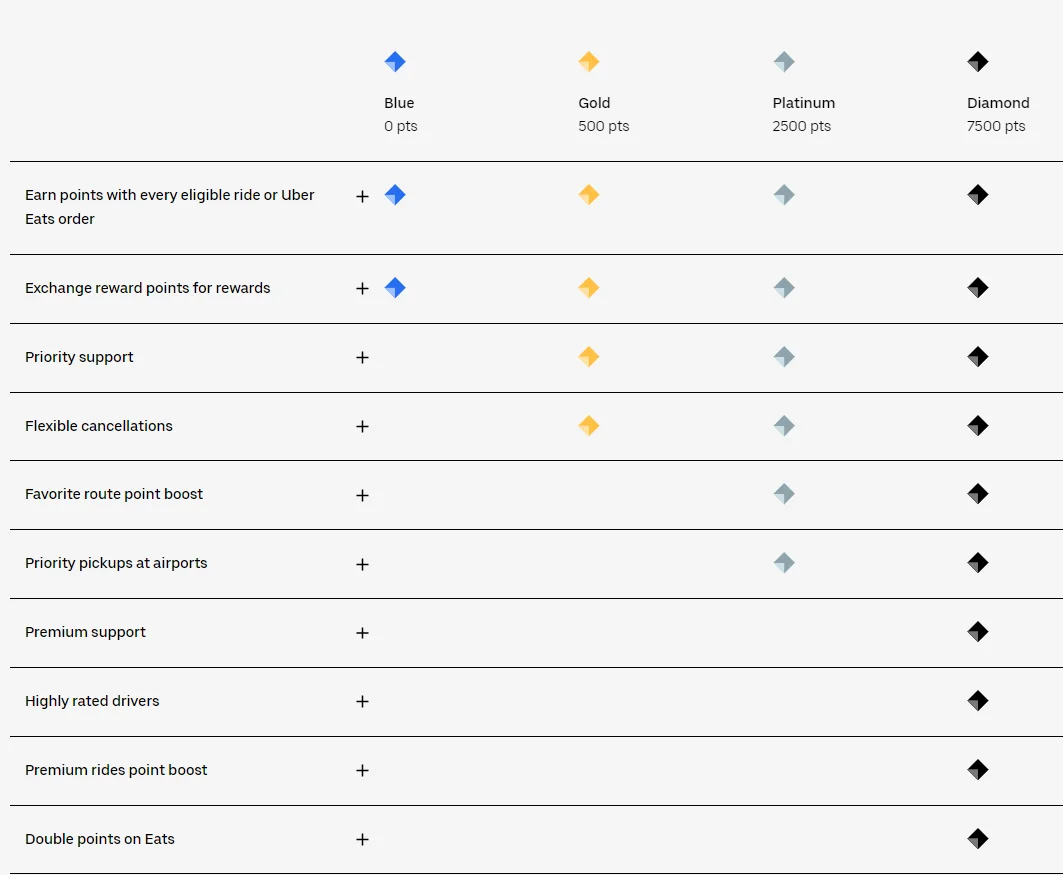Select the Gold diamond in Priority support row
Screen dimensions: 1063x875
pos(589,356)
